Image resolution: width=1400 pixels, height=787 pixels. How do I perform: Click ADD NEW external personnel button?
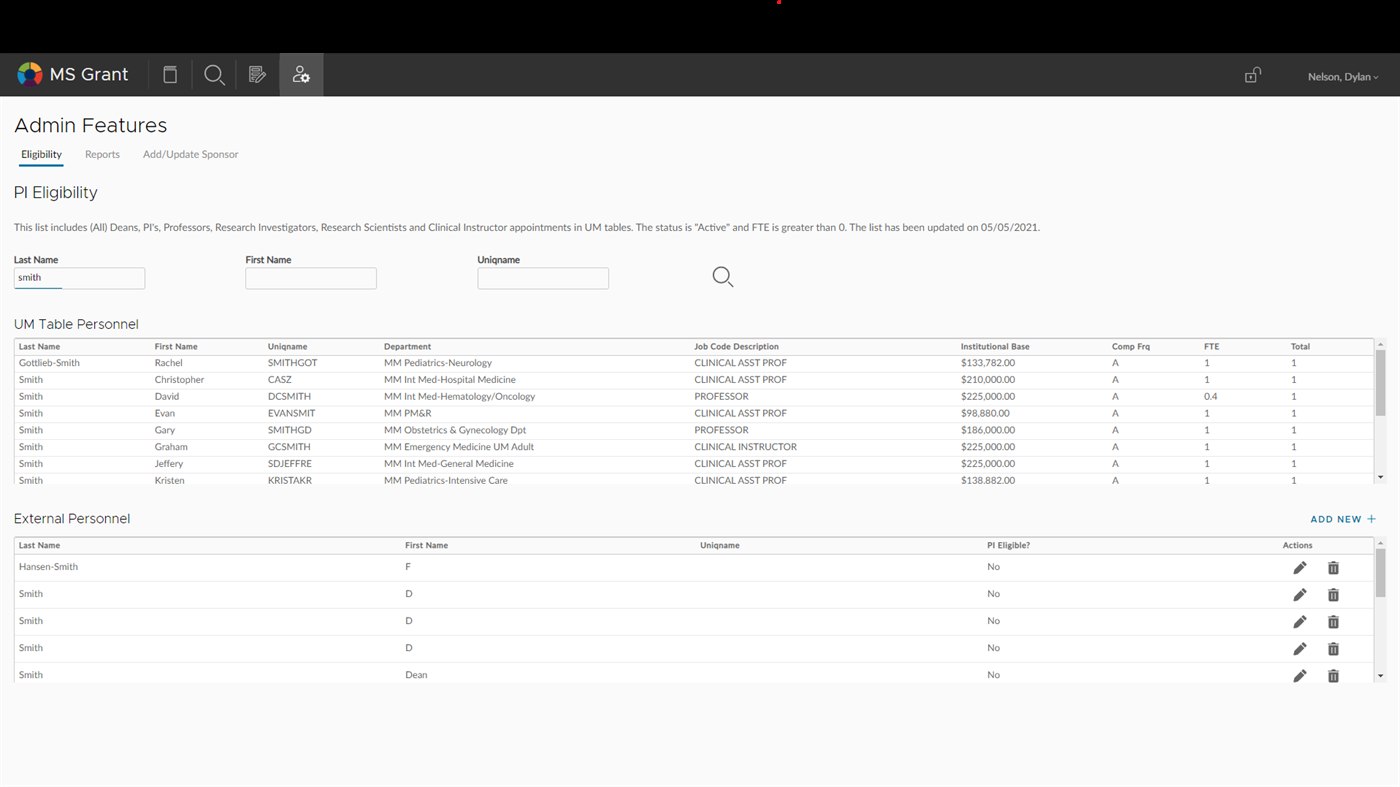(x=1343, y=519)
